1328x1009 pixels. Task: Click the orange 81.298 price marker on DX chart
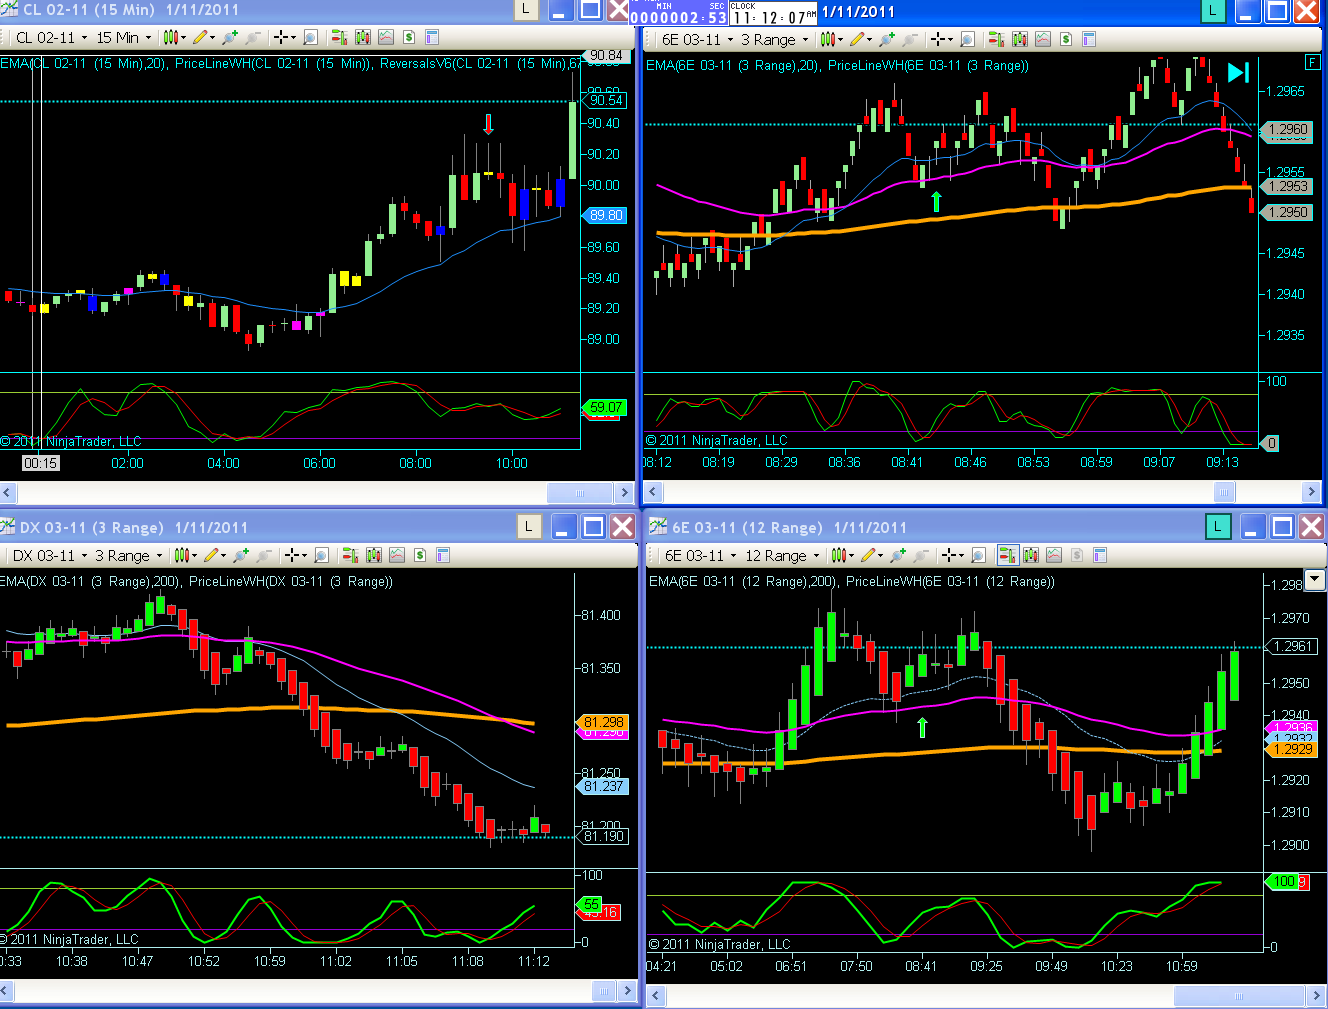(603, 722)
